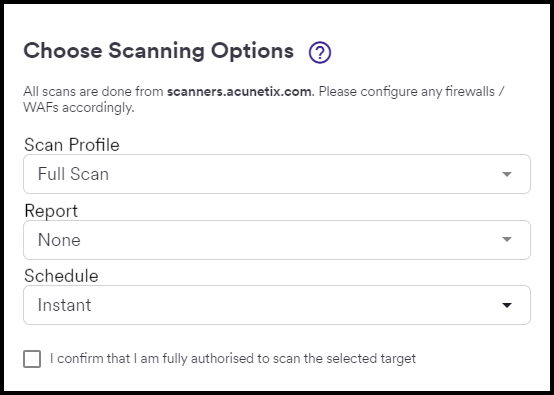The width and height of the screenshot is (554, 395).
Task: Open the help question mark icon
Action: point(320,53)
